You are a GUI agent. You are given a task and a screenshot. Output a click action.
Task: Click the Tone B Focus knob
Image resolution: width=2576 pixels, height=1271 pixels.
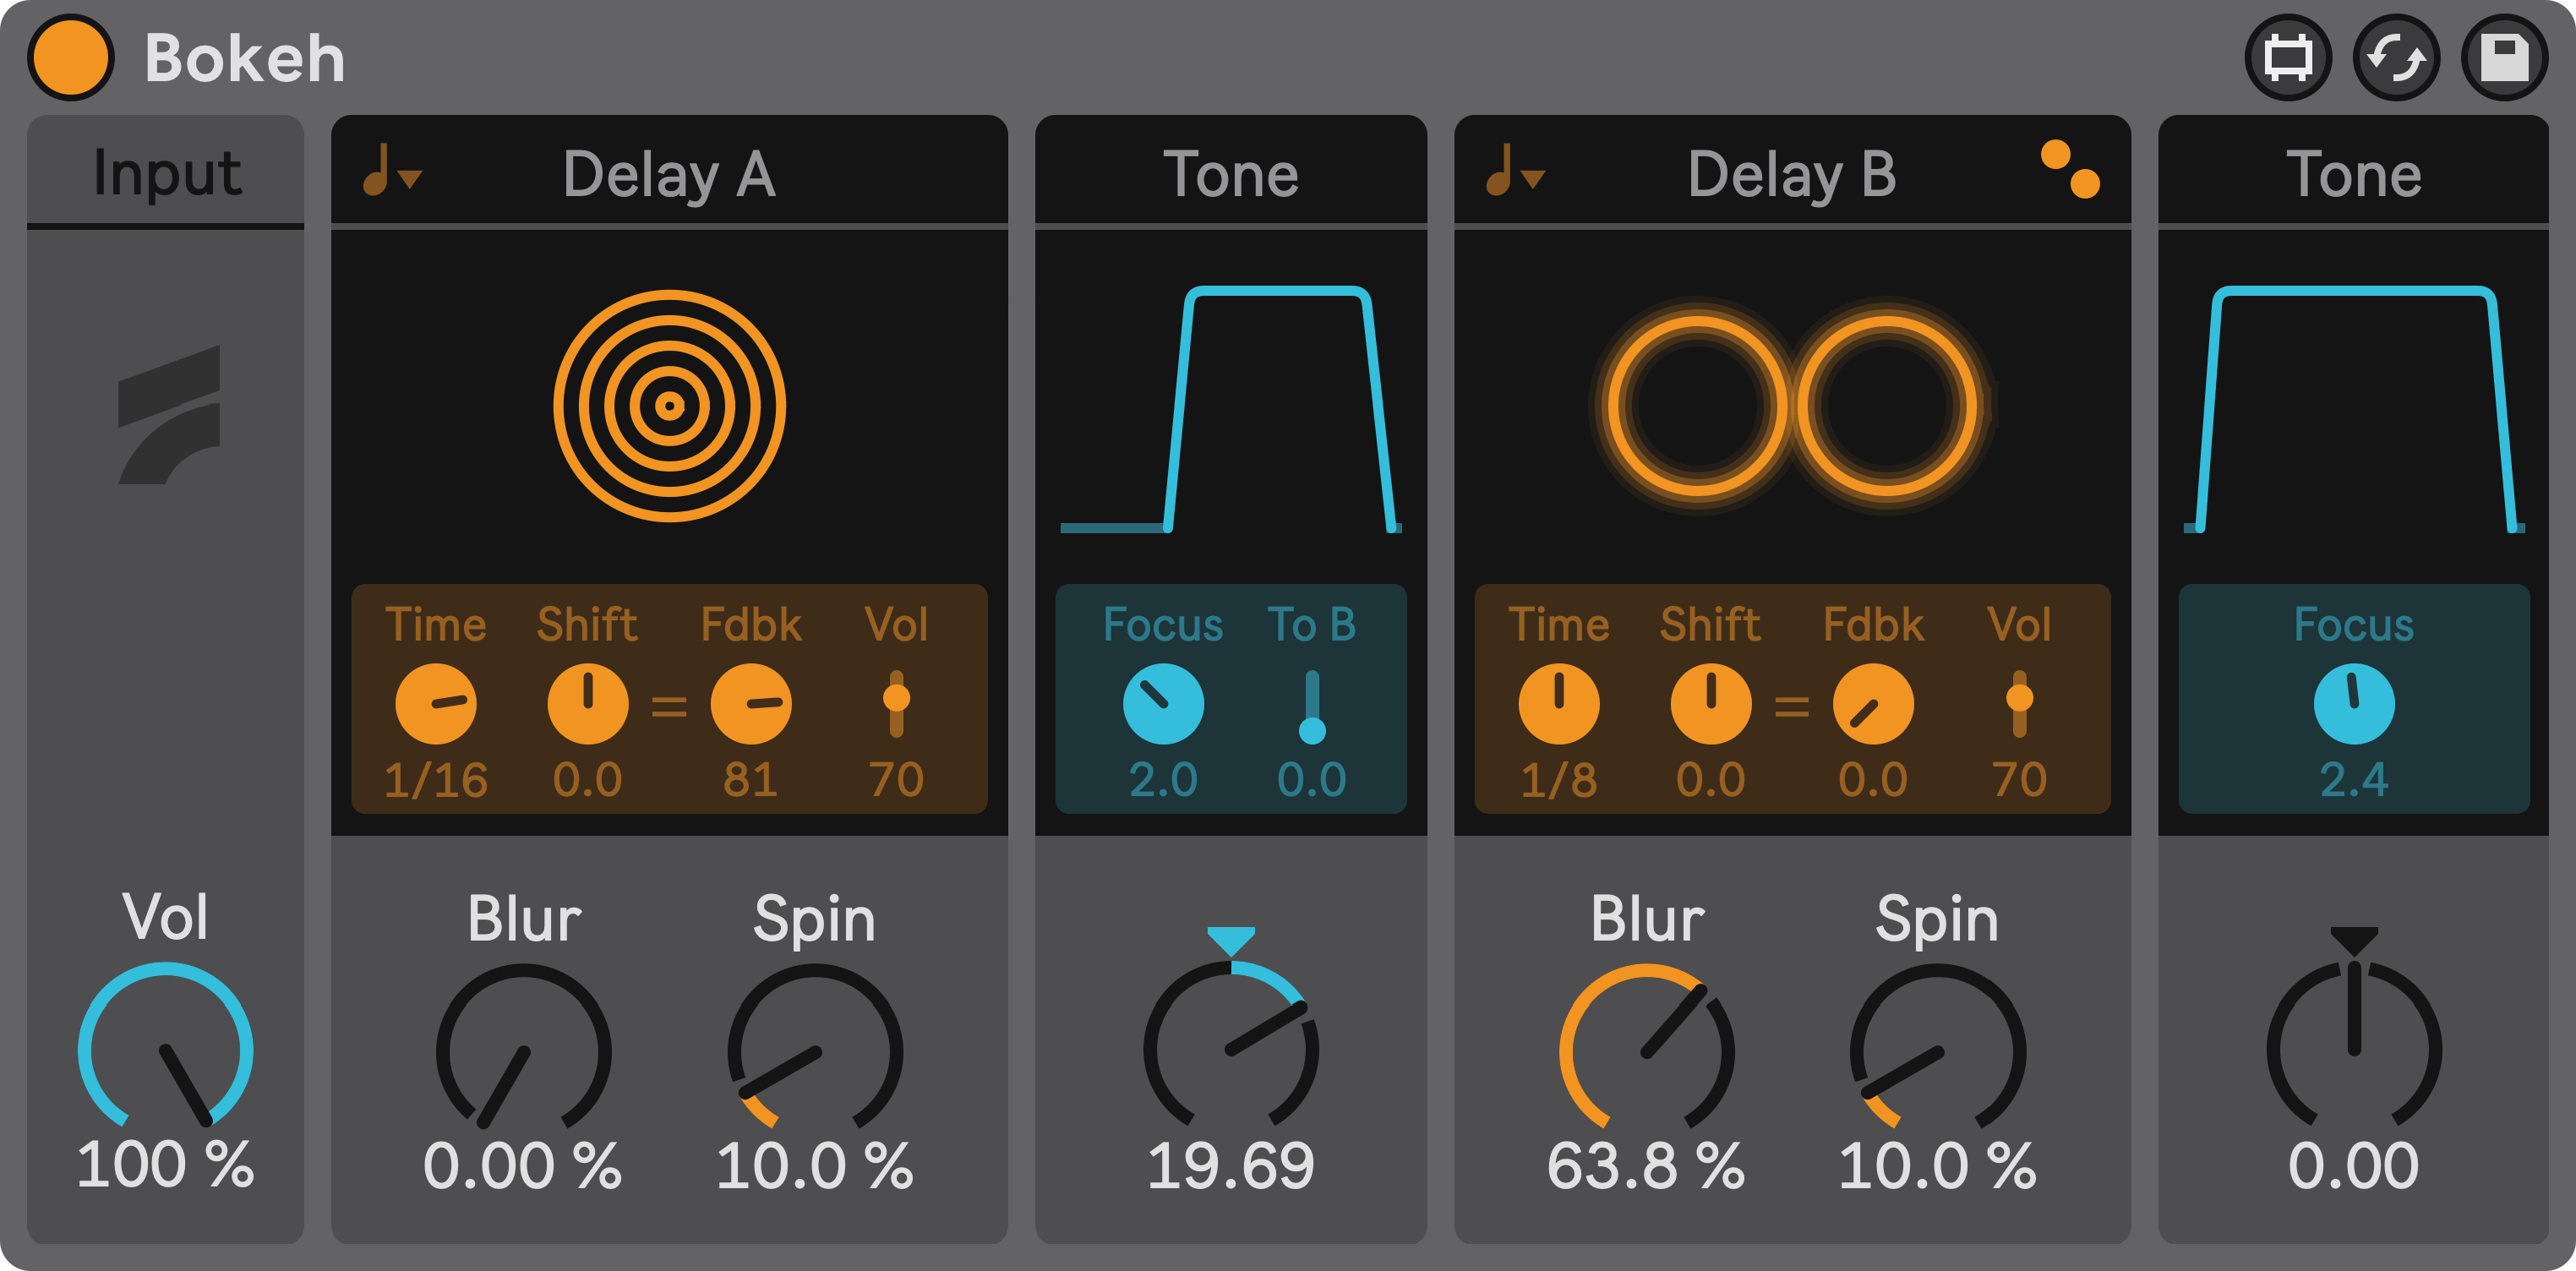point(2354,704)
